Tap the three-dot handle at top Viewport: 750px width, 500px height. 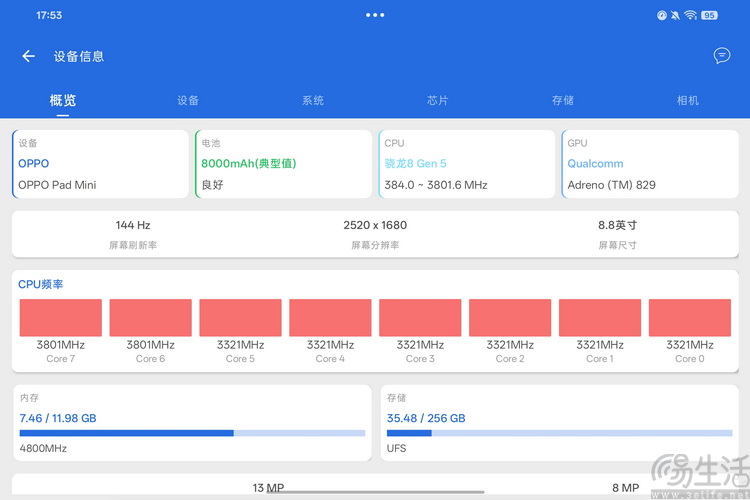(x=375, y=15)
